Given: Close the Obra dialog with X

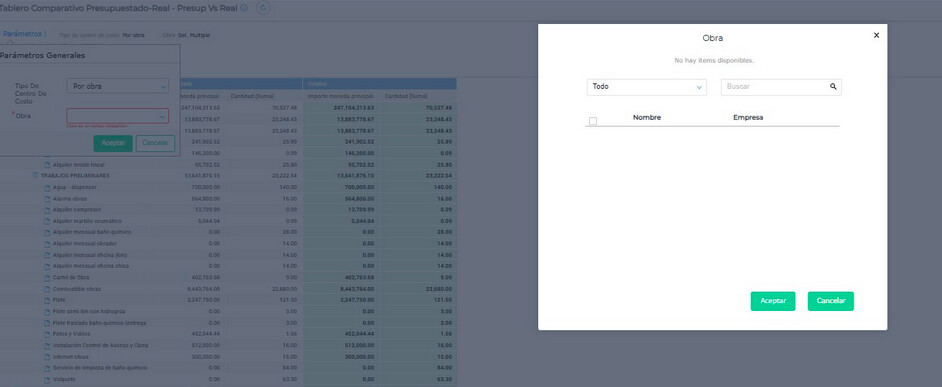Looking at the screenshot, I should [x=876, y=35].
